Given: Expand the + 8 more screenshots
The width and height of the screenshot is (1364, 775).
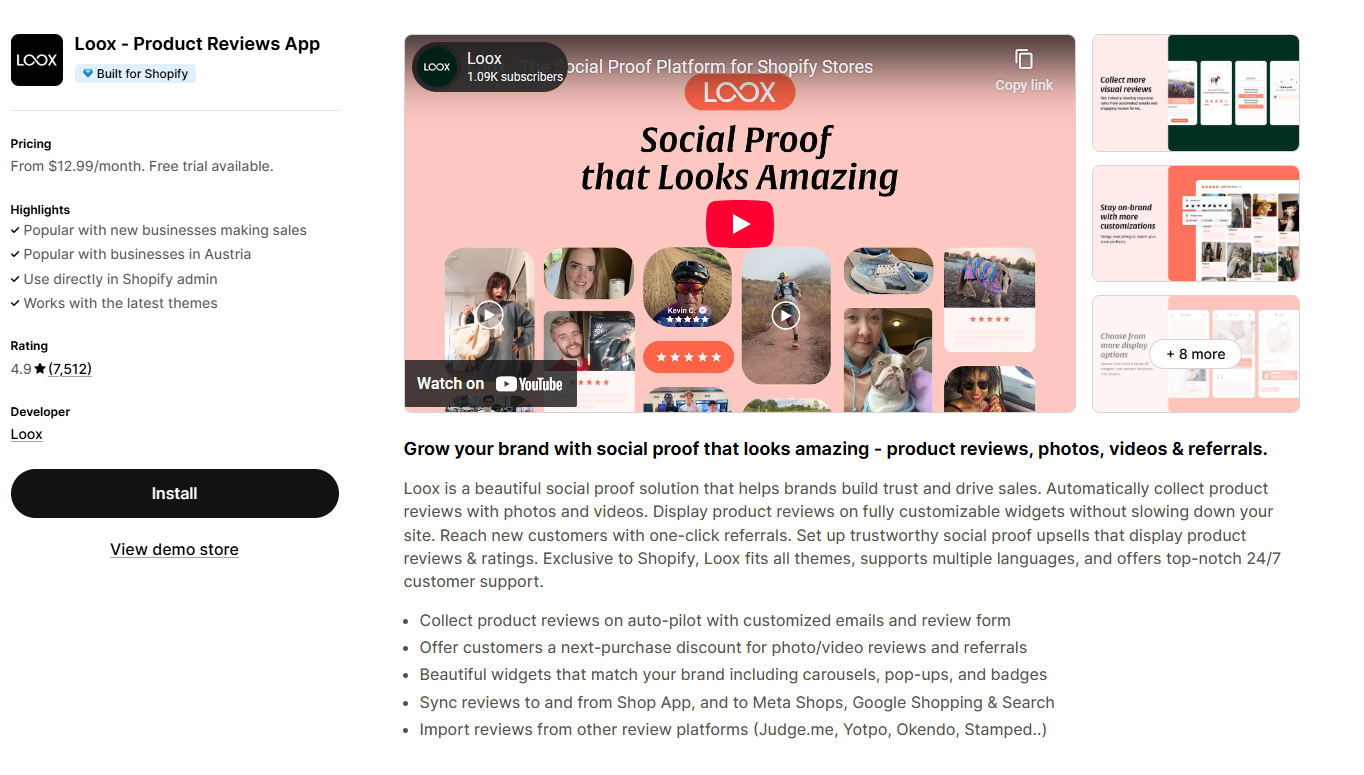Looking at the screenshot, I should pos(1196,354).
